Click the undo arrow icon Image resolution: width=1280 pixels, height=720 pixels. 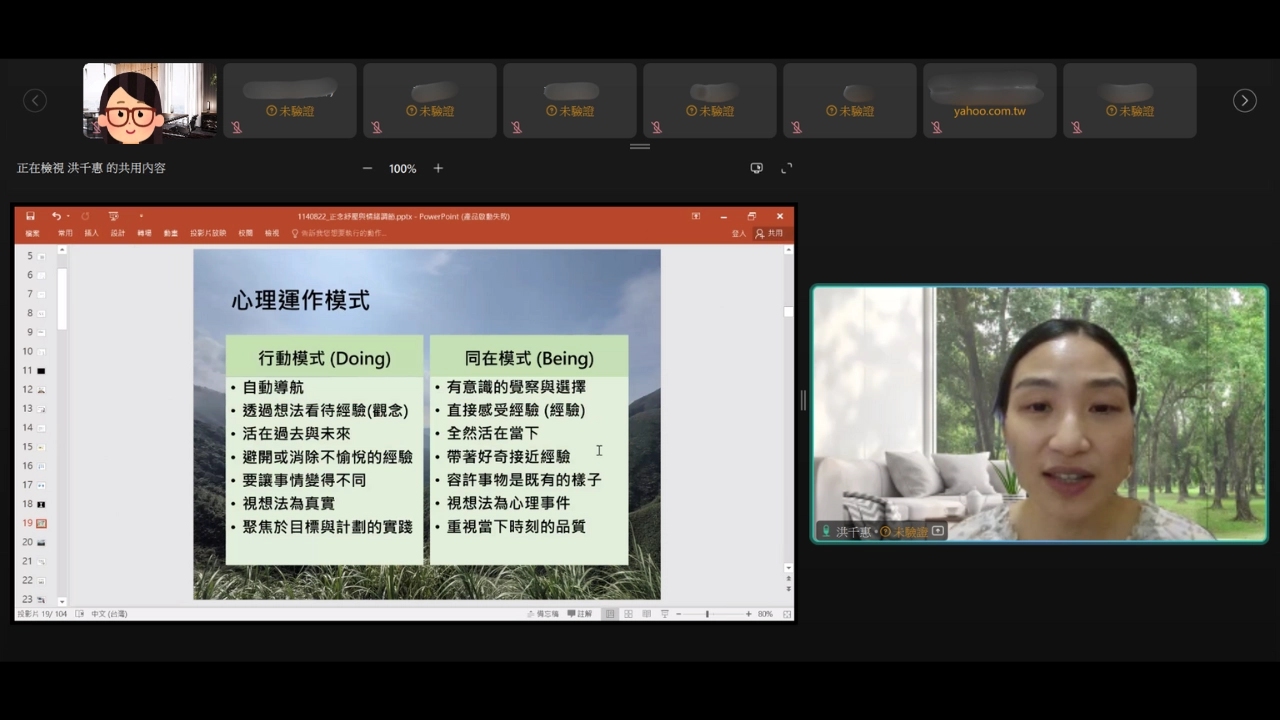pos(56,216)
